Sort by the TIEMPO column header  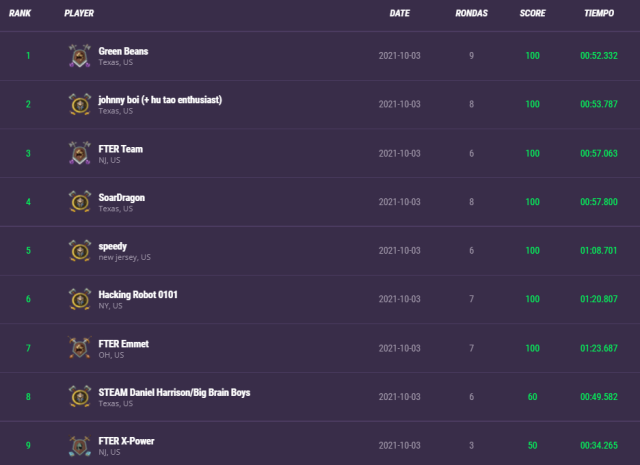[x=598, y=14]
